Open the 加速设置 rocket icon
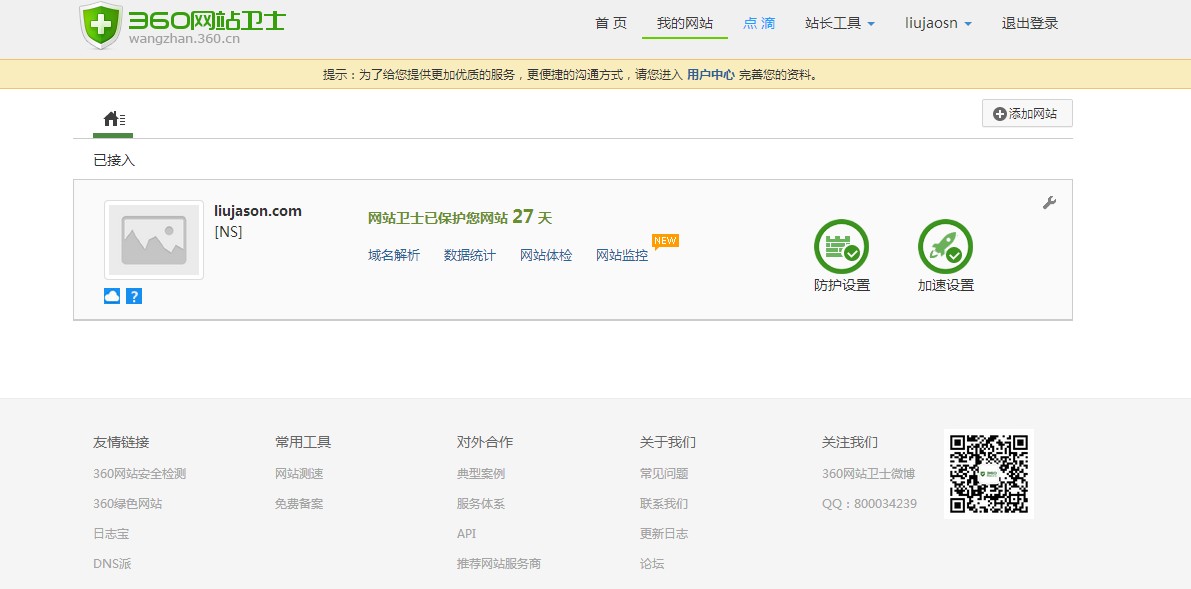 tap(945, 247)
